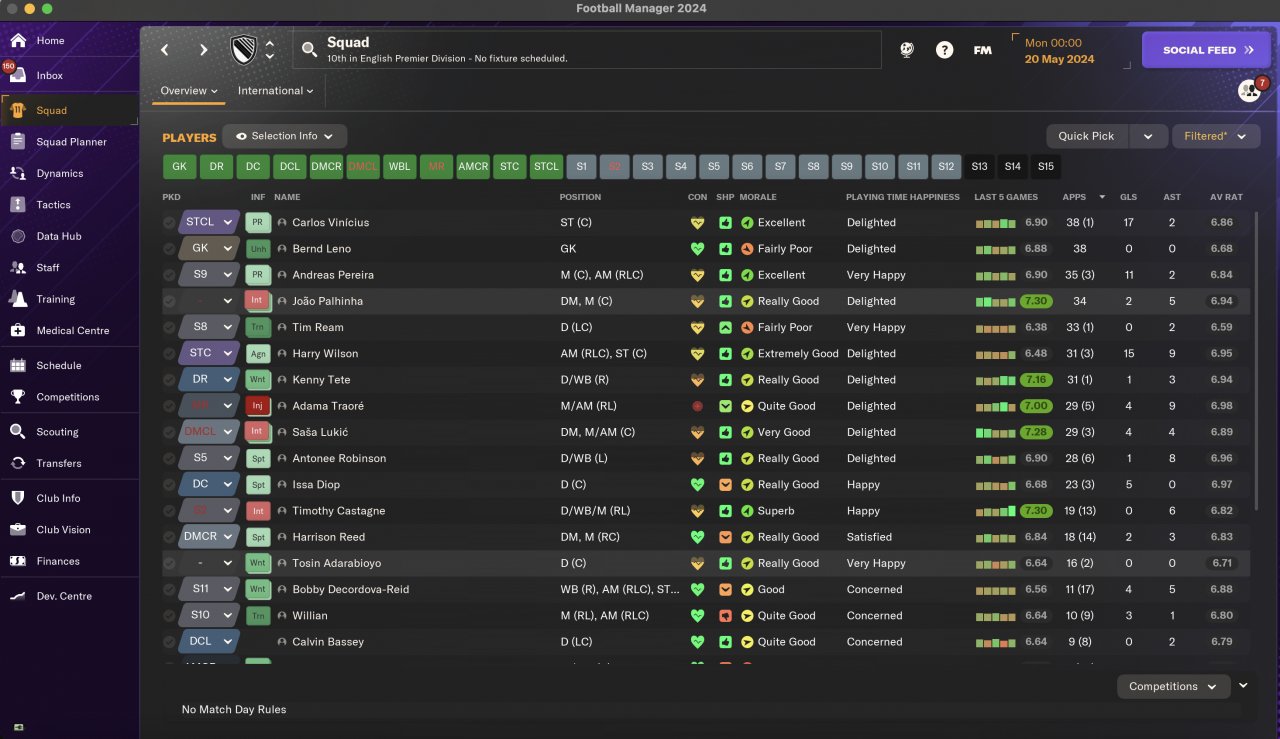Toggle picked tick for Tim Ream
Viewport: 1280px width, 739px height.
pyautogui.click(x=169, y=327)
